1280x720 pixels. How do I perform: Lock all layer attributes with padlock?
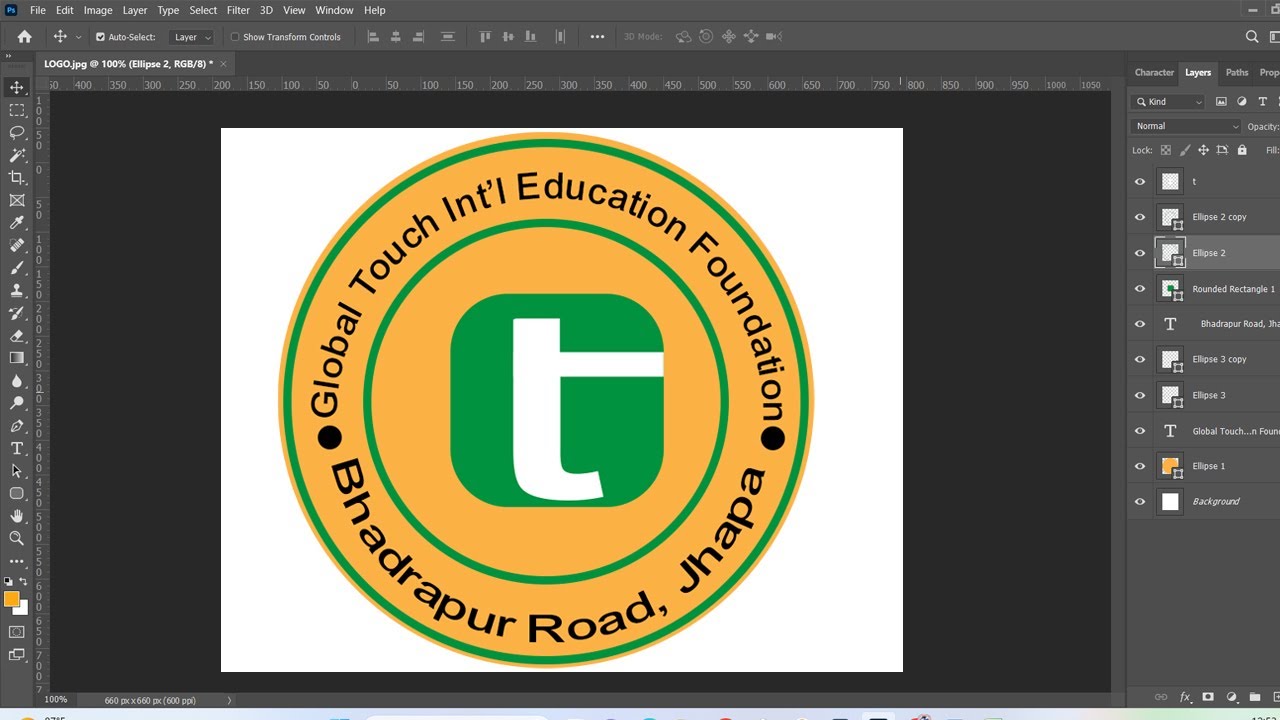pyautogui.click(x=1242, y=150)
